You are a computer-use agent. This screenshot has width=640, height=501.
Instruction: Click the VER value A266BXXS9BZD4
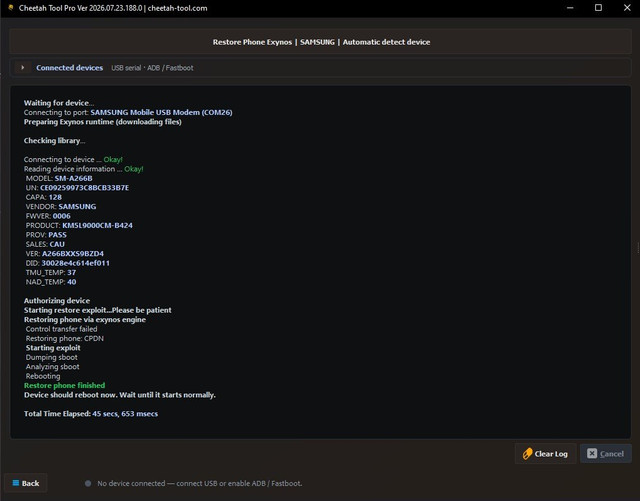coord(73,254)
